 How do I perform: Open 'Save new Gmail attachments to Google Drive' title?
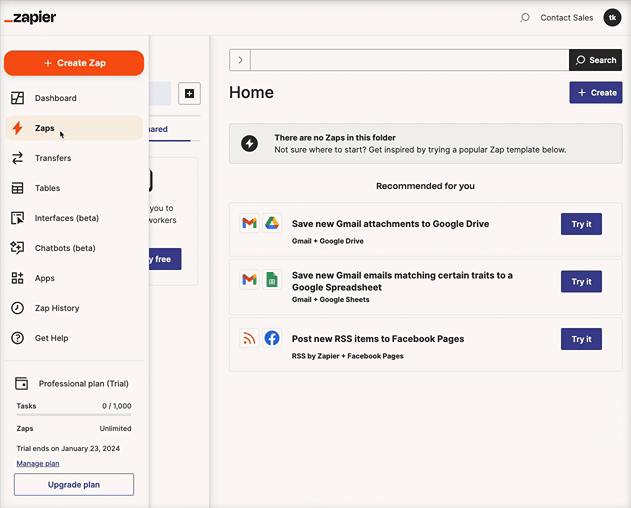click(390, 224)
